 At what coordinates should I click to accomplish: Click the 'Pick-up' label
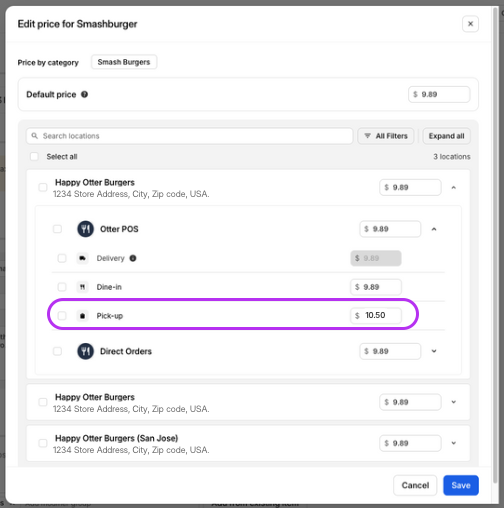[110, 316]
